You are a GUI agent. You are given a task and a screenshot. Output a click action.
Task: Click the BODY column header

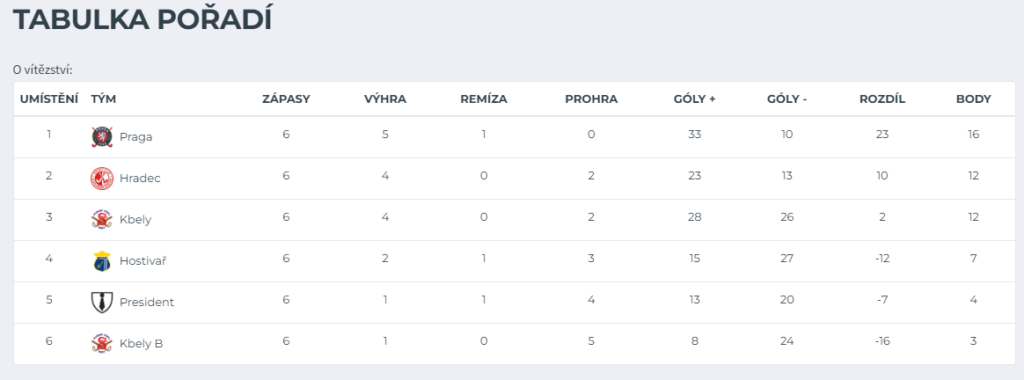[x=974, y=99]
